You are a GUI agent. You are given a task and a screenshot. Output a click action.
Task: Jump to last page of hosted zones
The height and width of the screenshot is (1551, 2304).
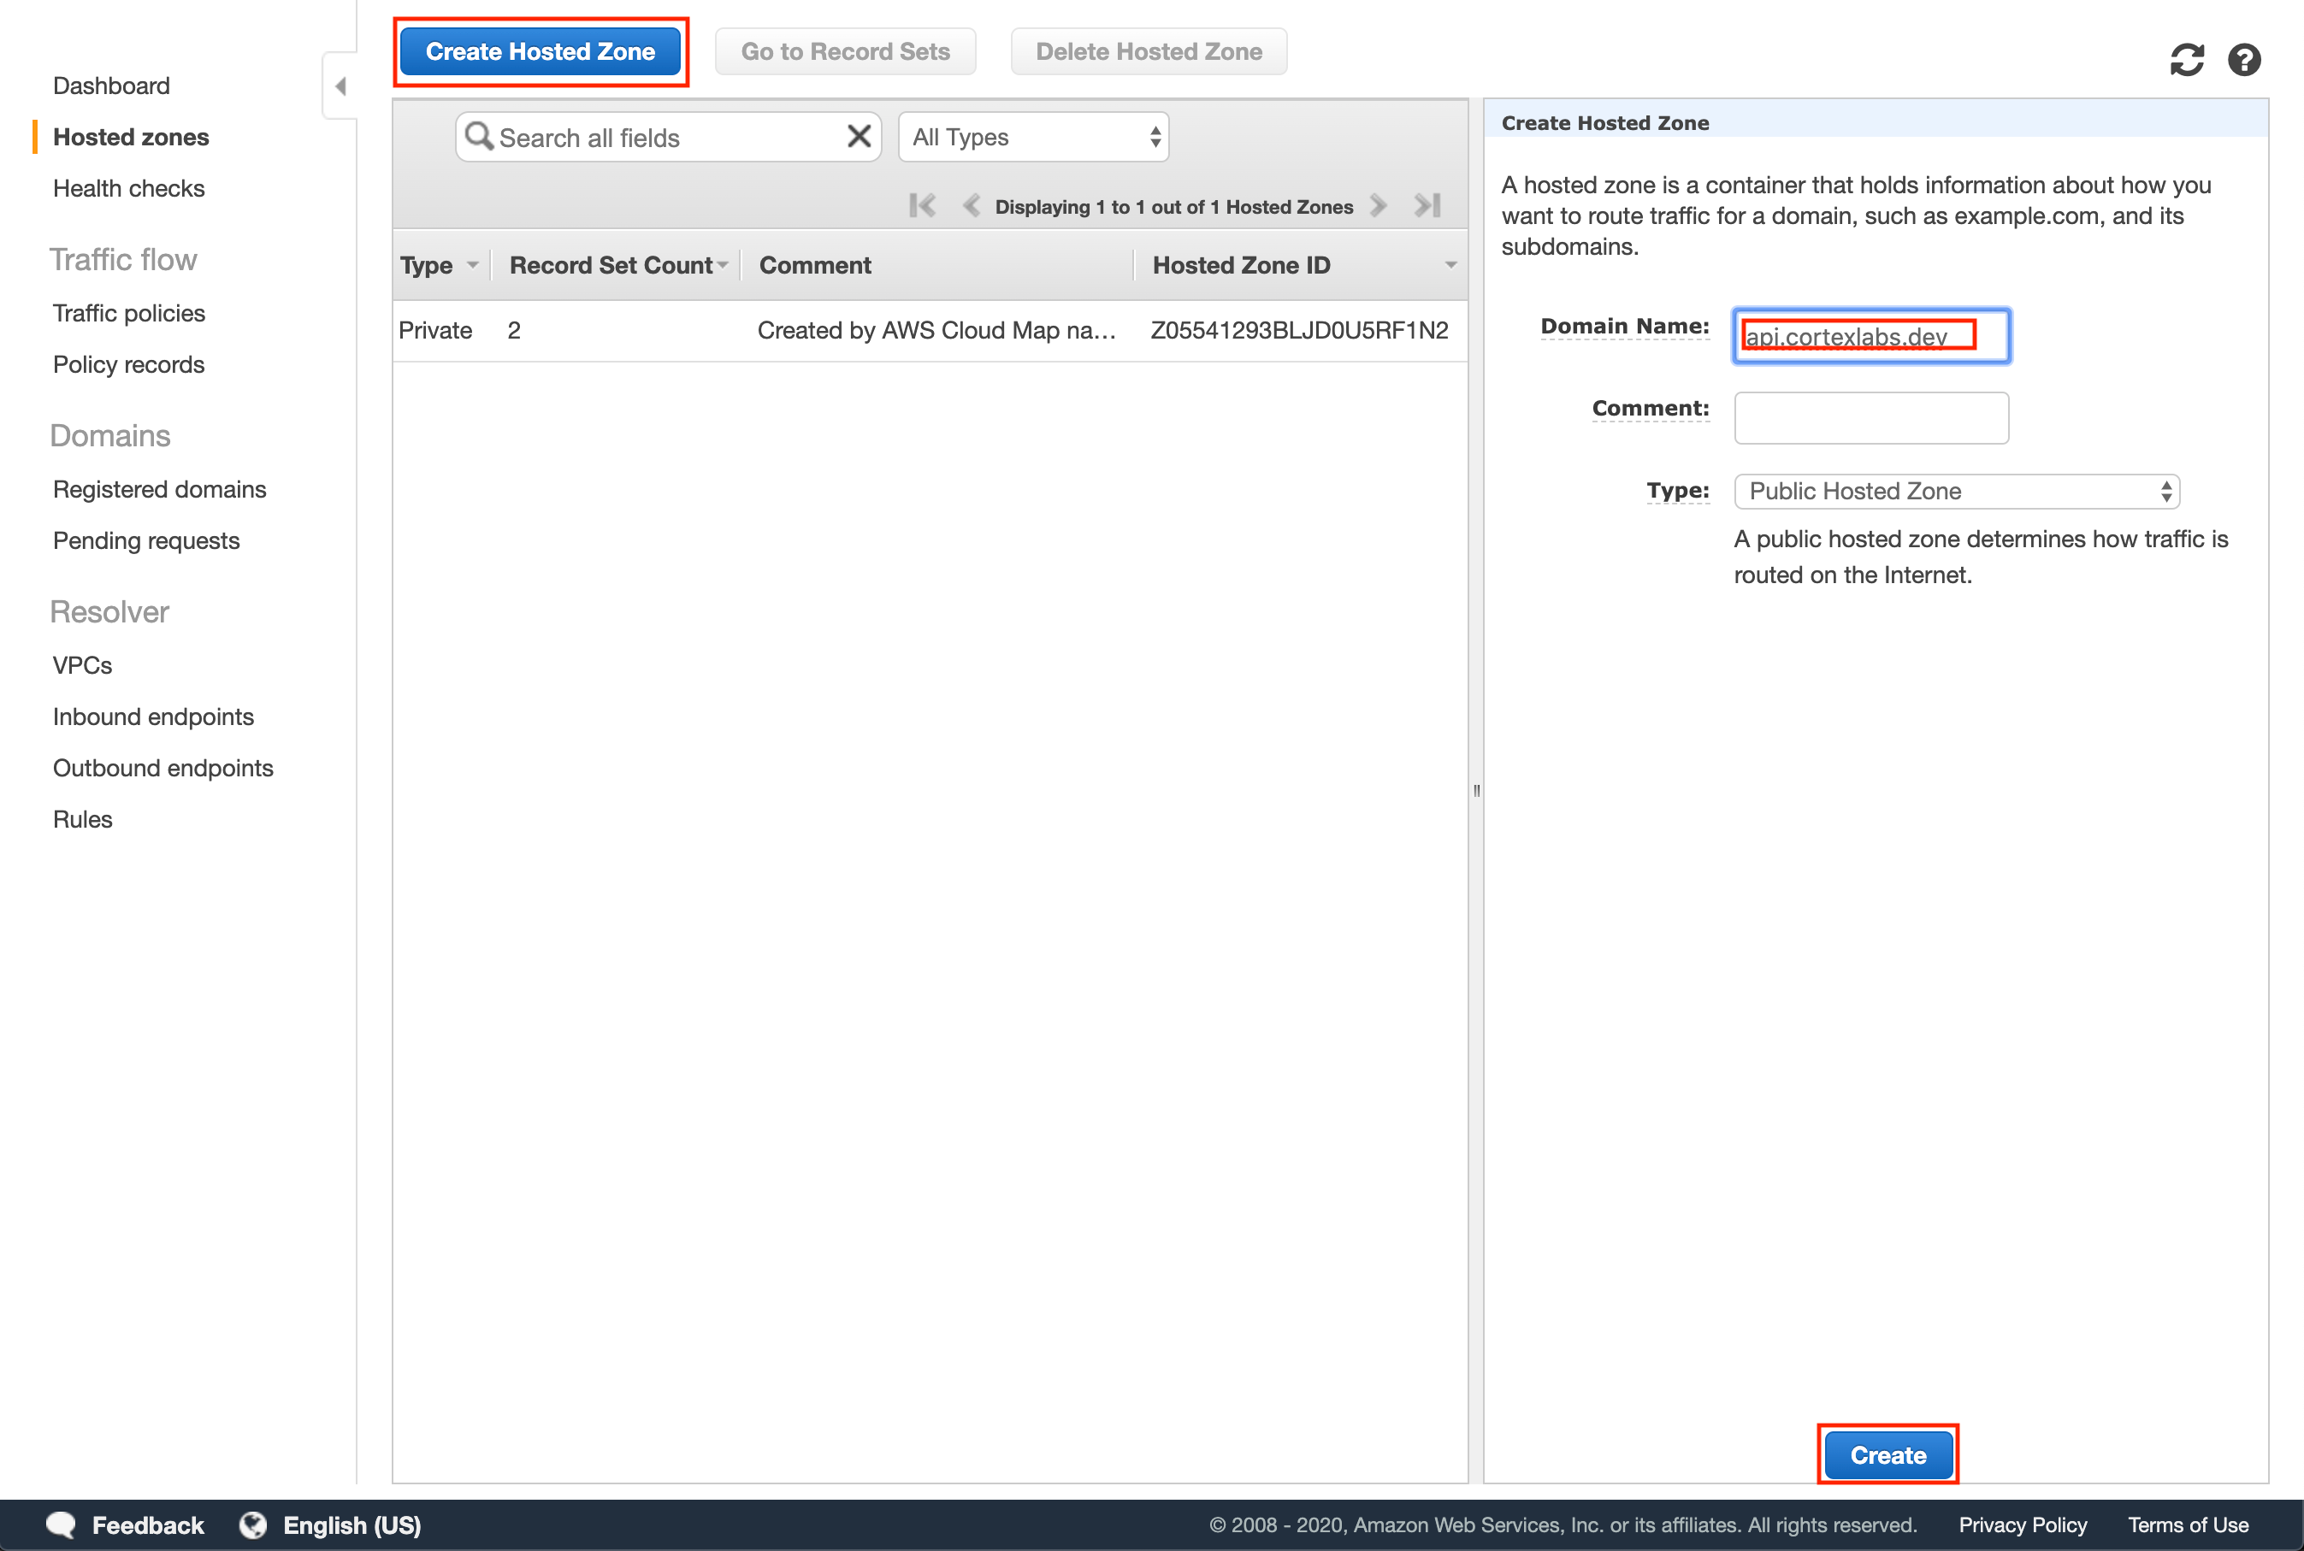[x=1428, y=206]
